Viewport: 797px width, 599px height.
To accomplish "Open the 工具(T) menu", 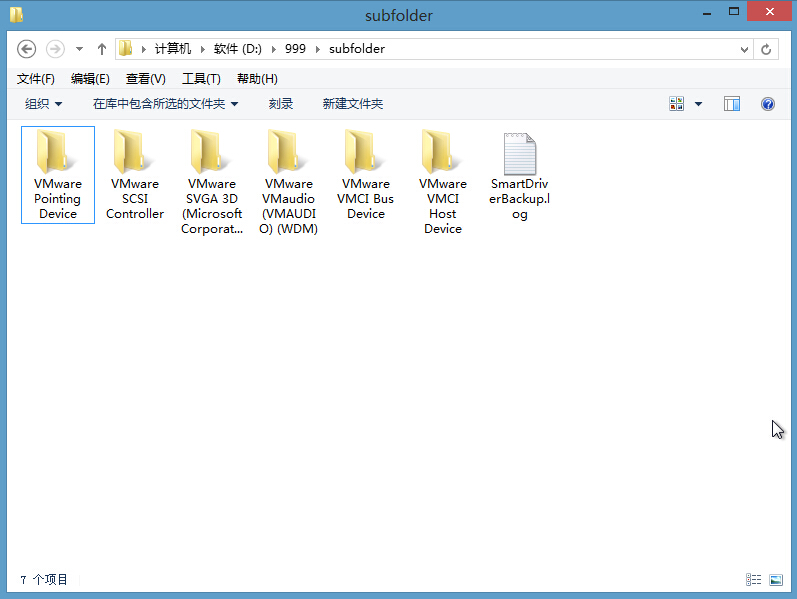I will point(201,79).
